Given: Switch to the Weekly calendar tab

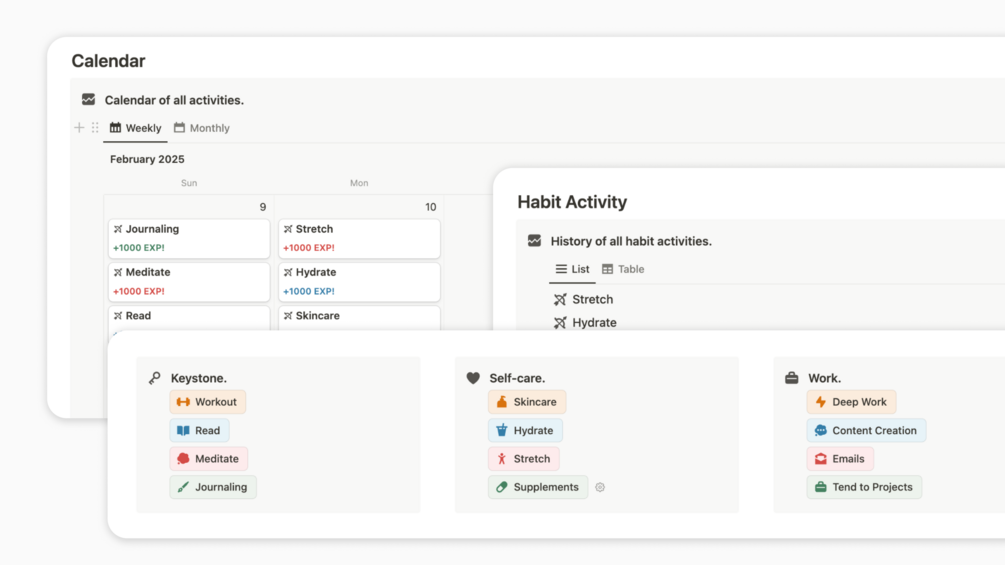Looking at the screenshot, I should [135, 128].
